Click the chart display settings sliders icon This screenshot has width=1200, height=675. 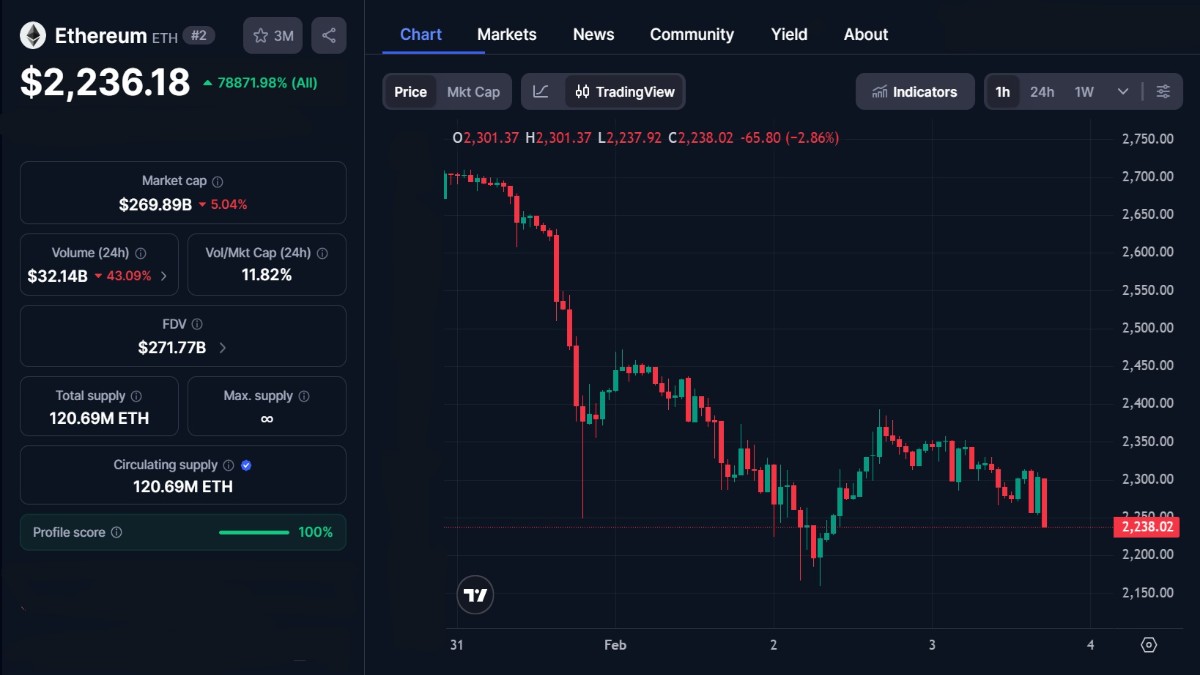click(x=1163, y=91)
